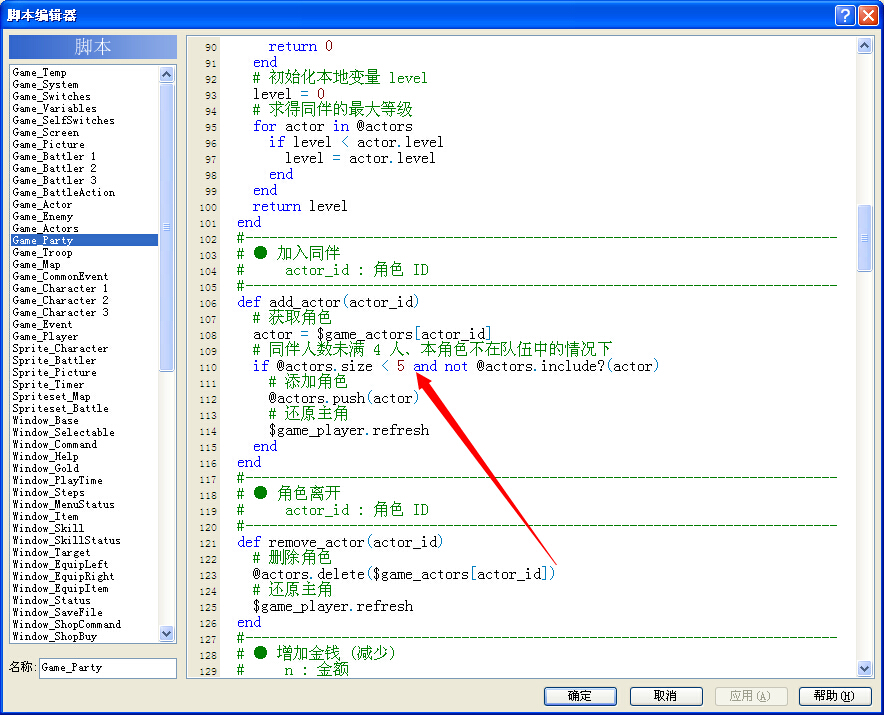Click the script list scroll down arrow

click(166, 633)
